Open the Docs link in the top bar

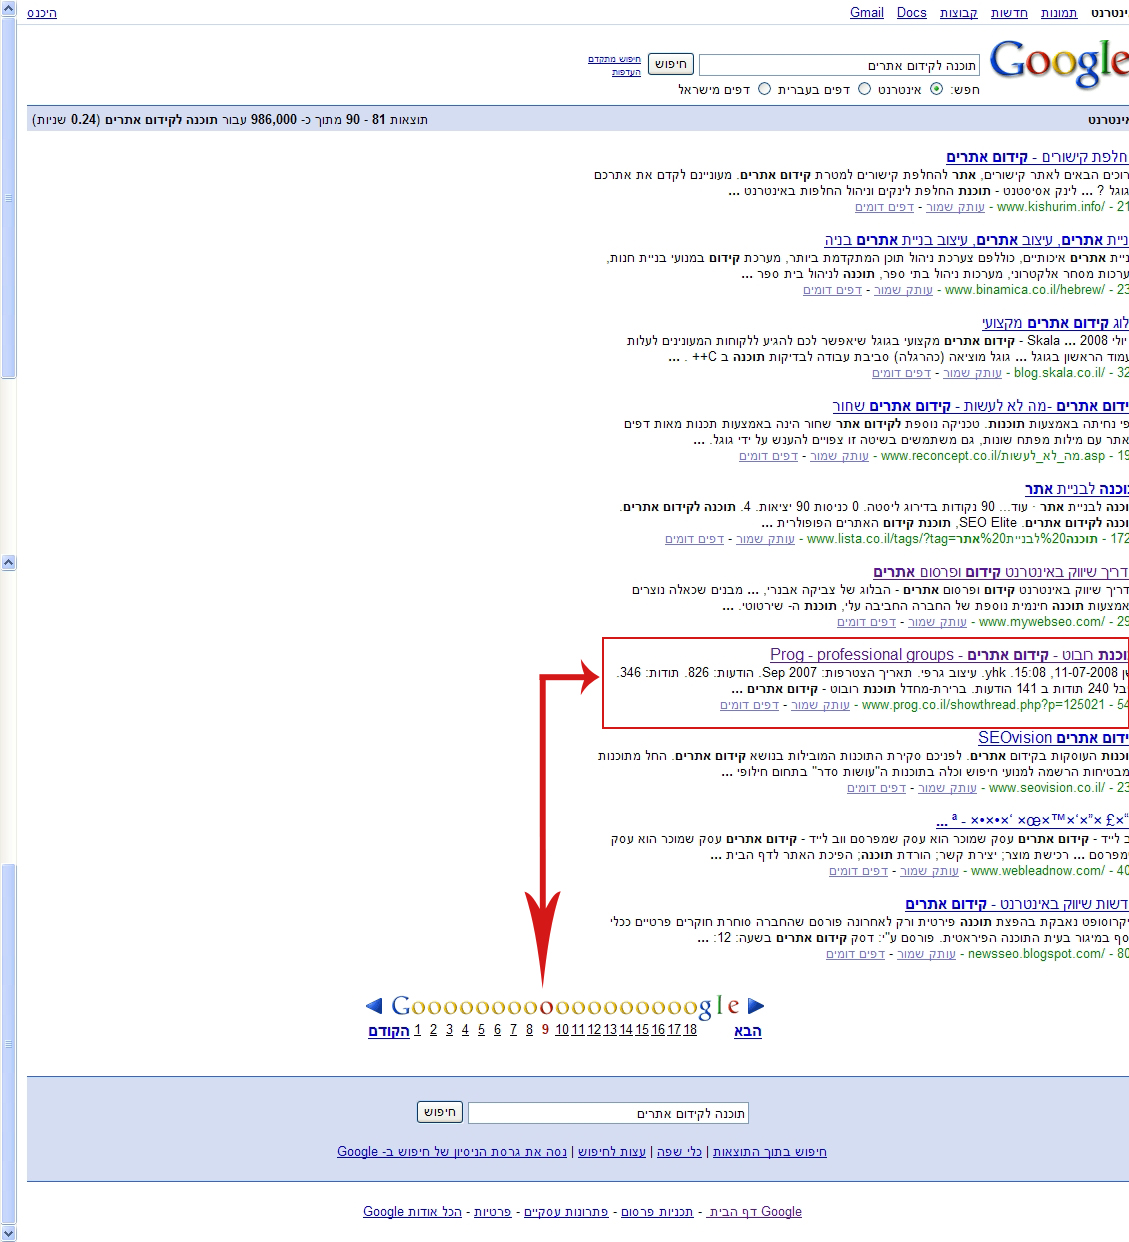pyautogui.click(x=912, y=13)
